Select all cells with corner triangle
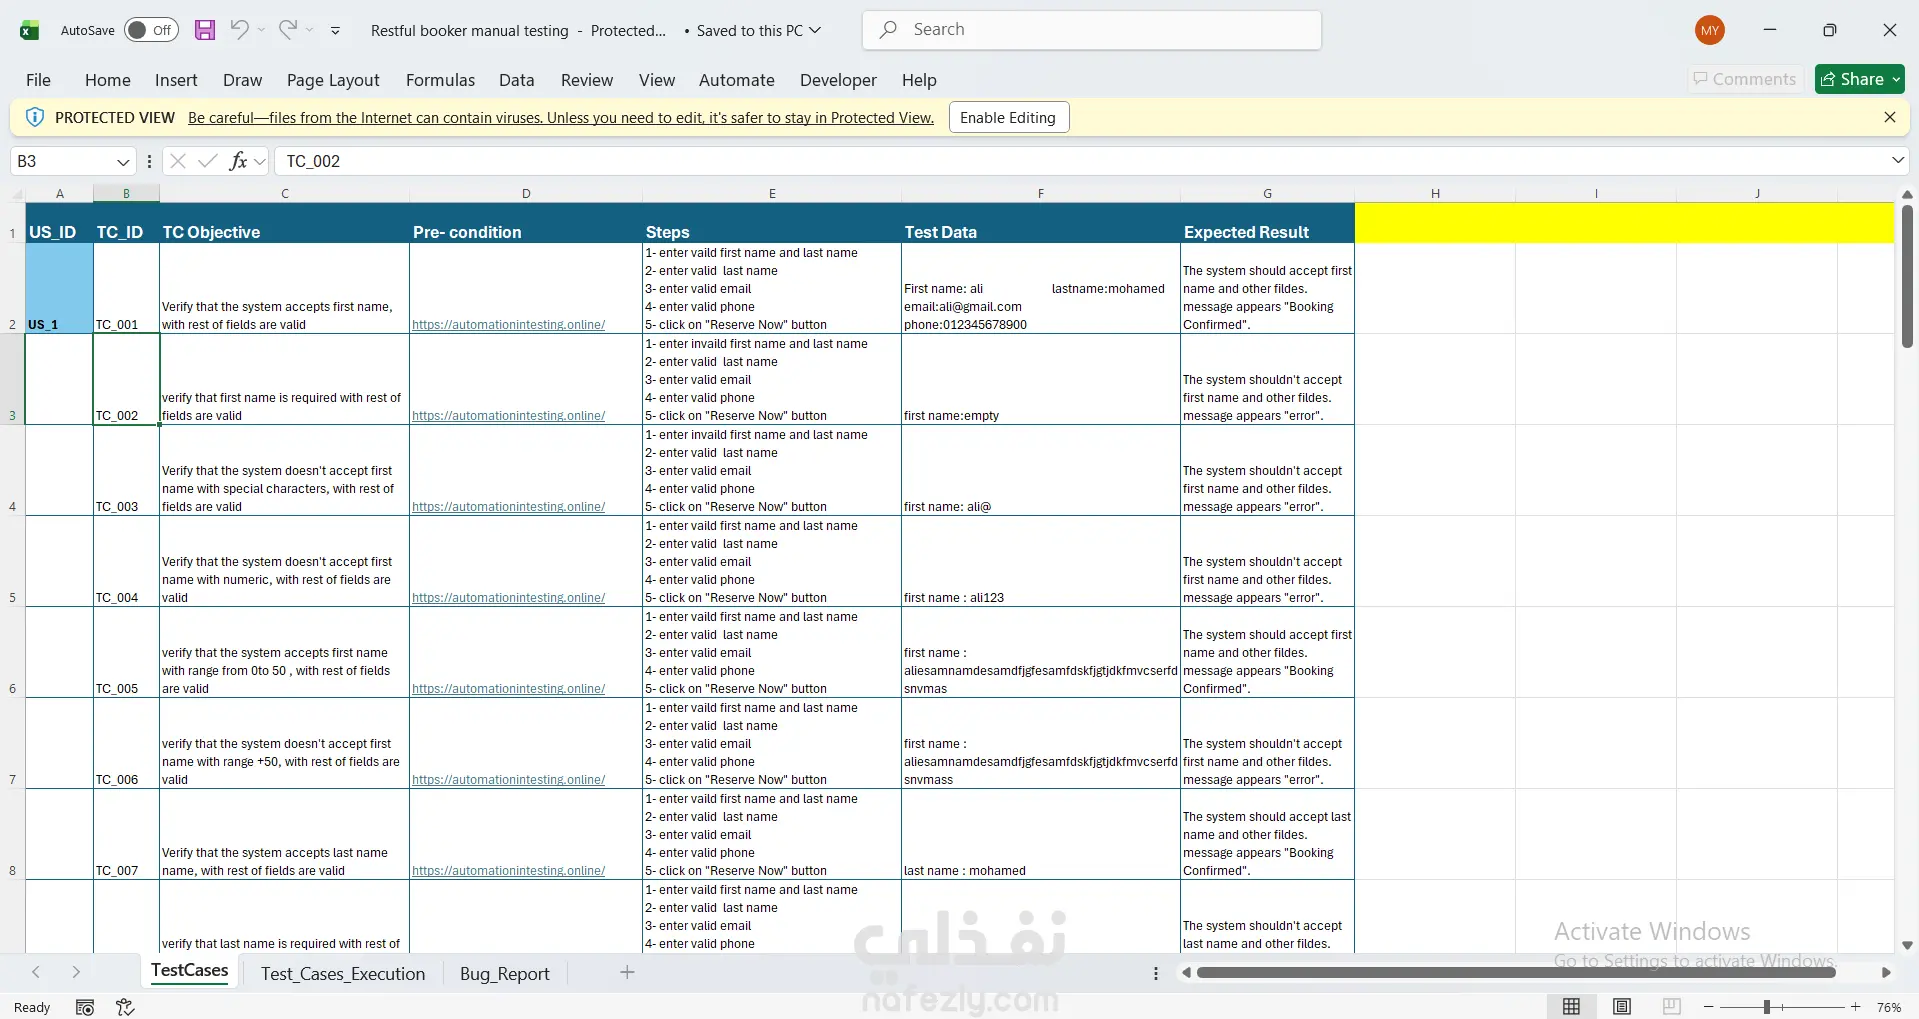 tap(17, 194)
